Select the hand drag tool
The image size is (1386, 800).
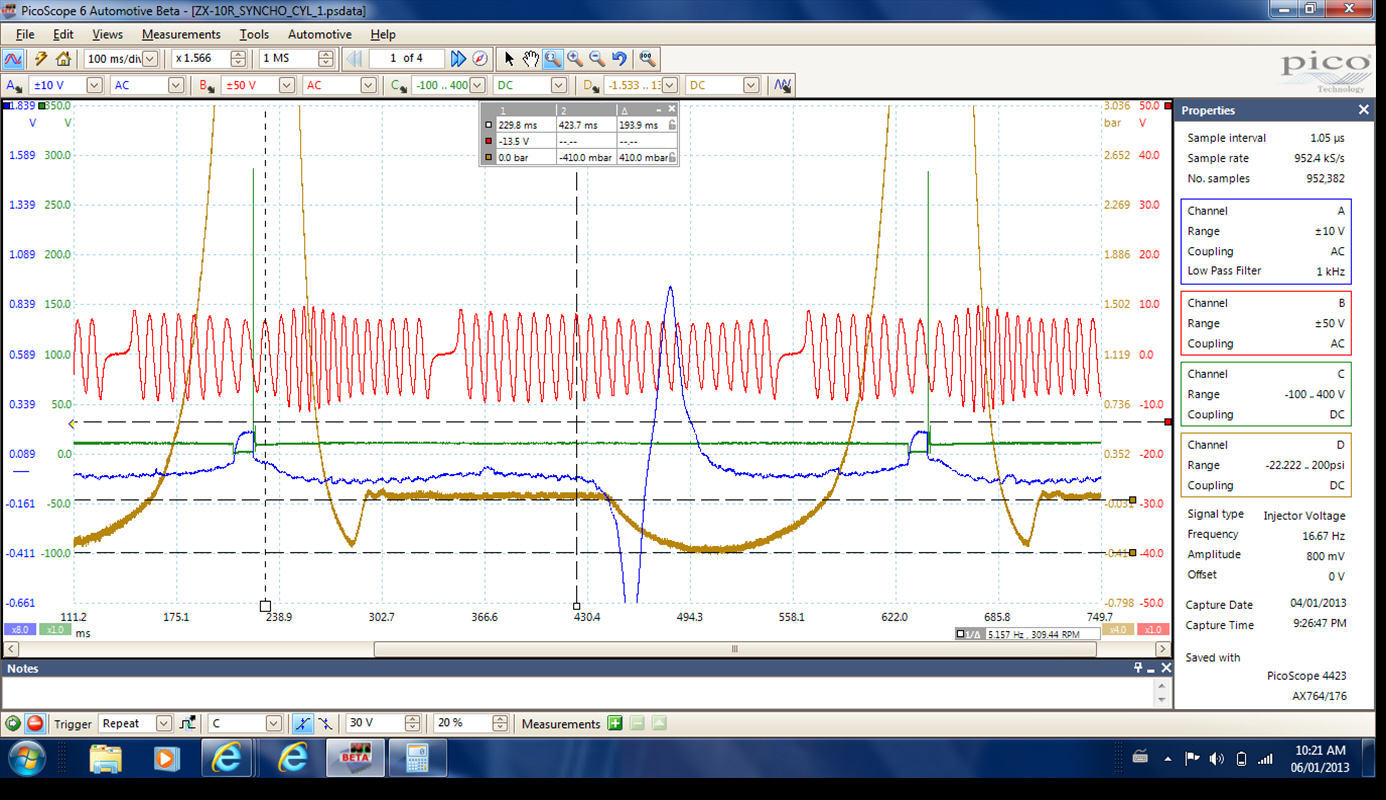click(x=531, y=59)
